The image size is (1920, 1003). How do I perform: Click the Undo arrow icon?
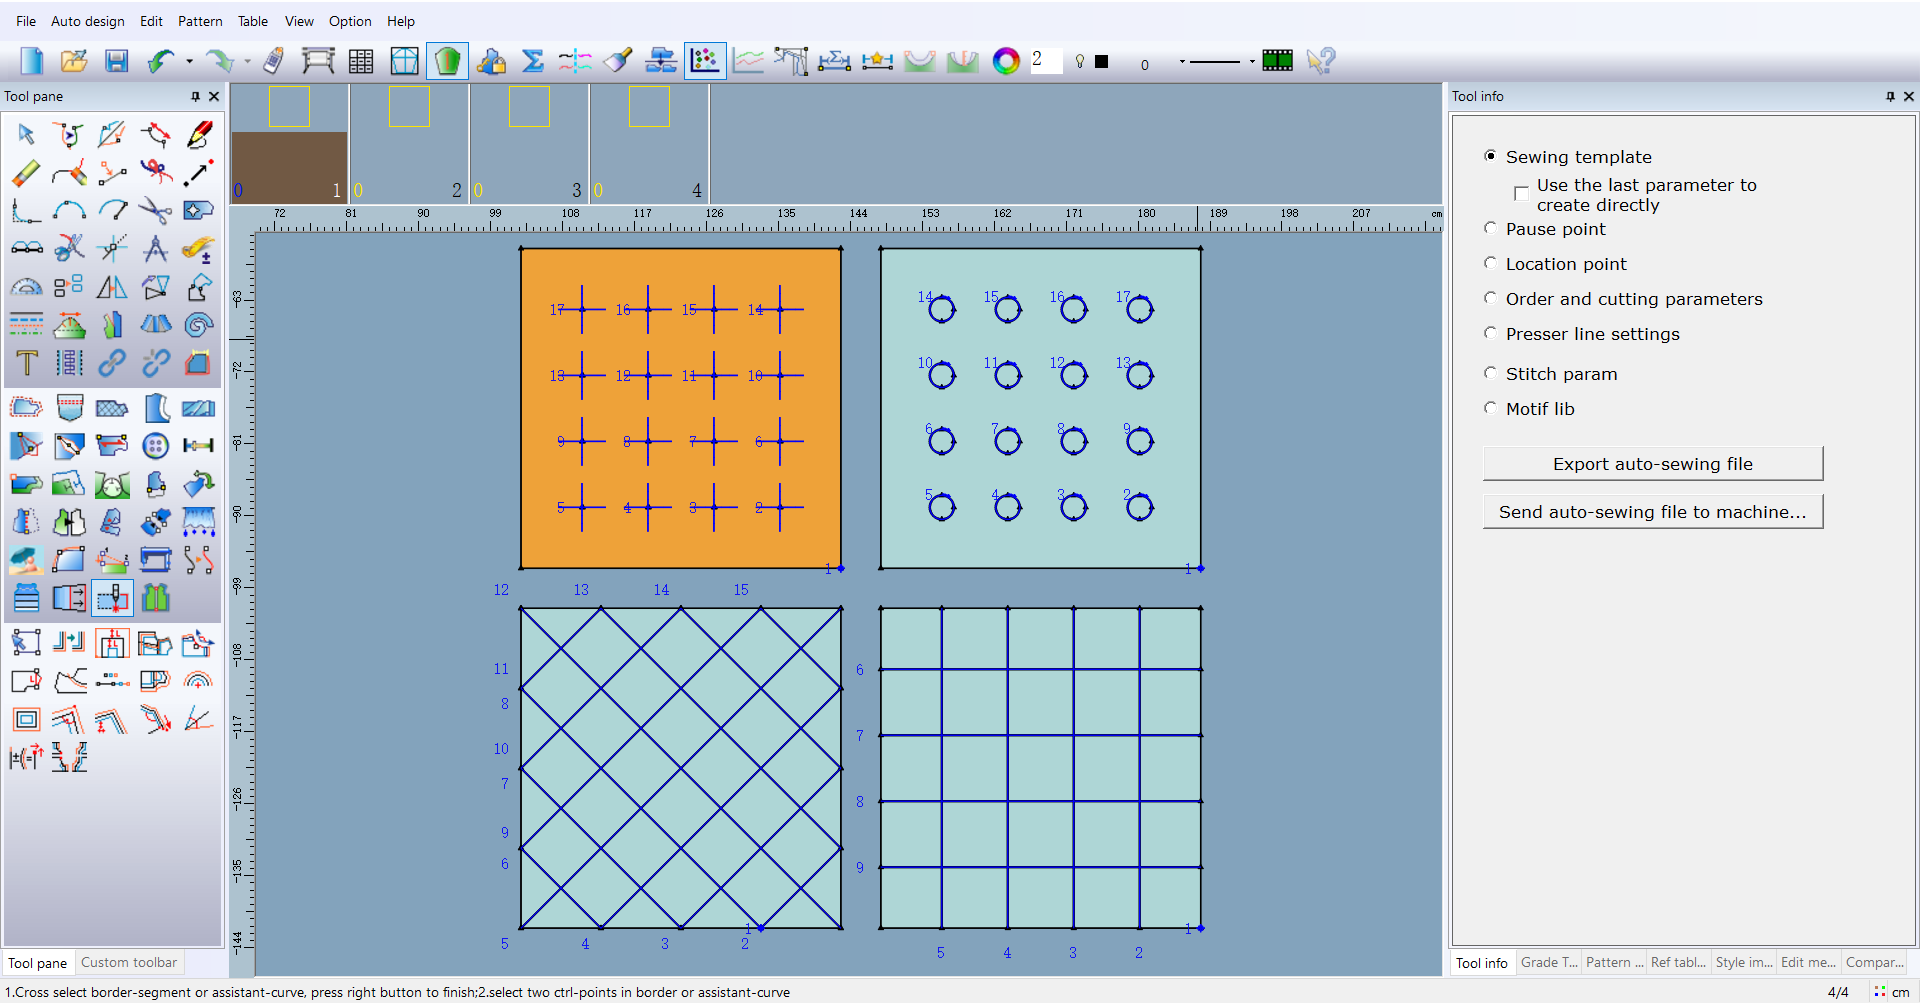coord(160,61)
